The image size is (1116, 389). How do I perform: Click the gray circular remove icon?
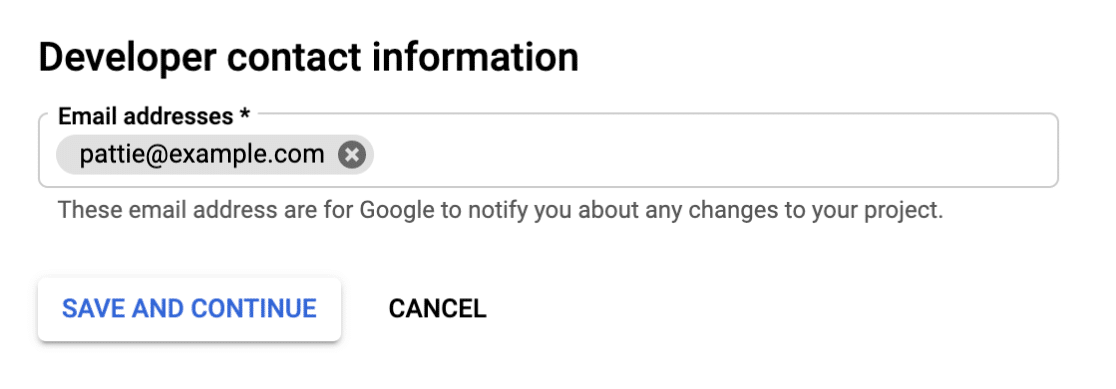pyautogui.click(x=352, y=154)
